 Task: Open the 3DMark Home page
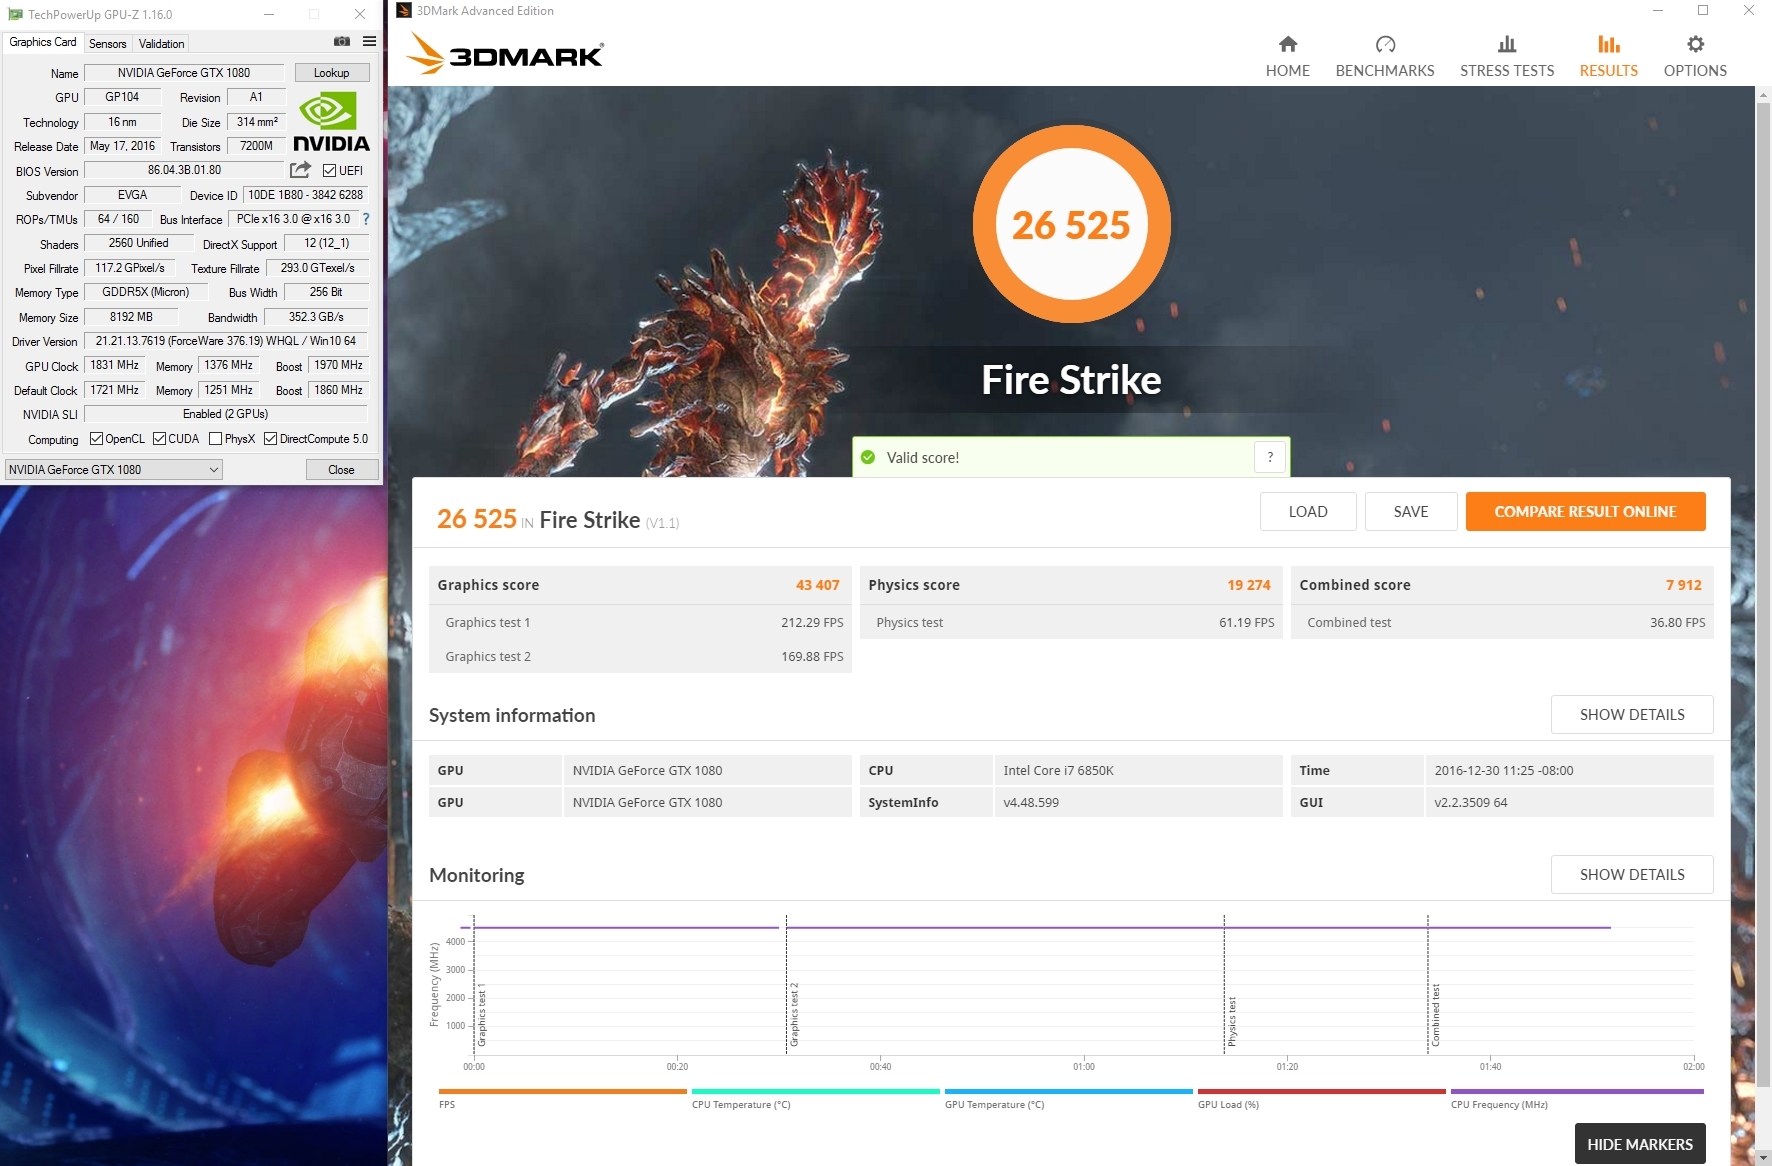(x=1287, y=56)
